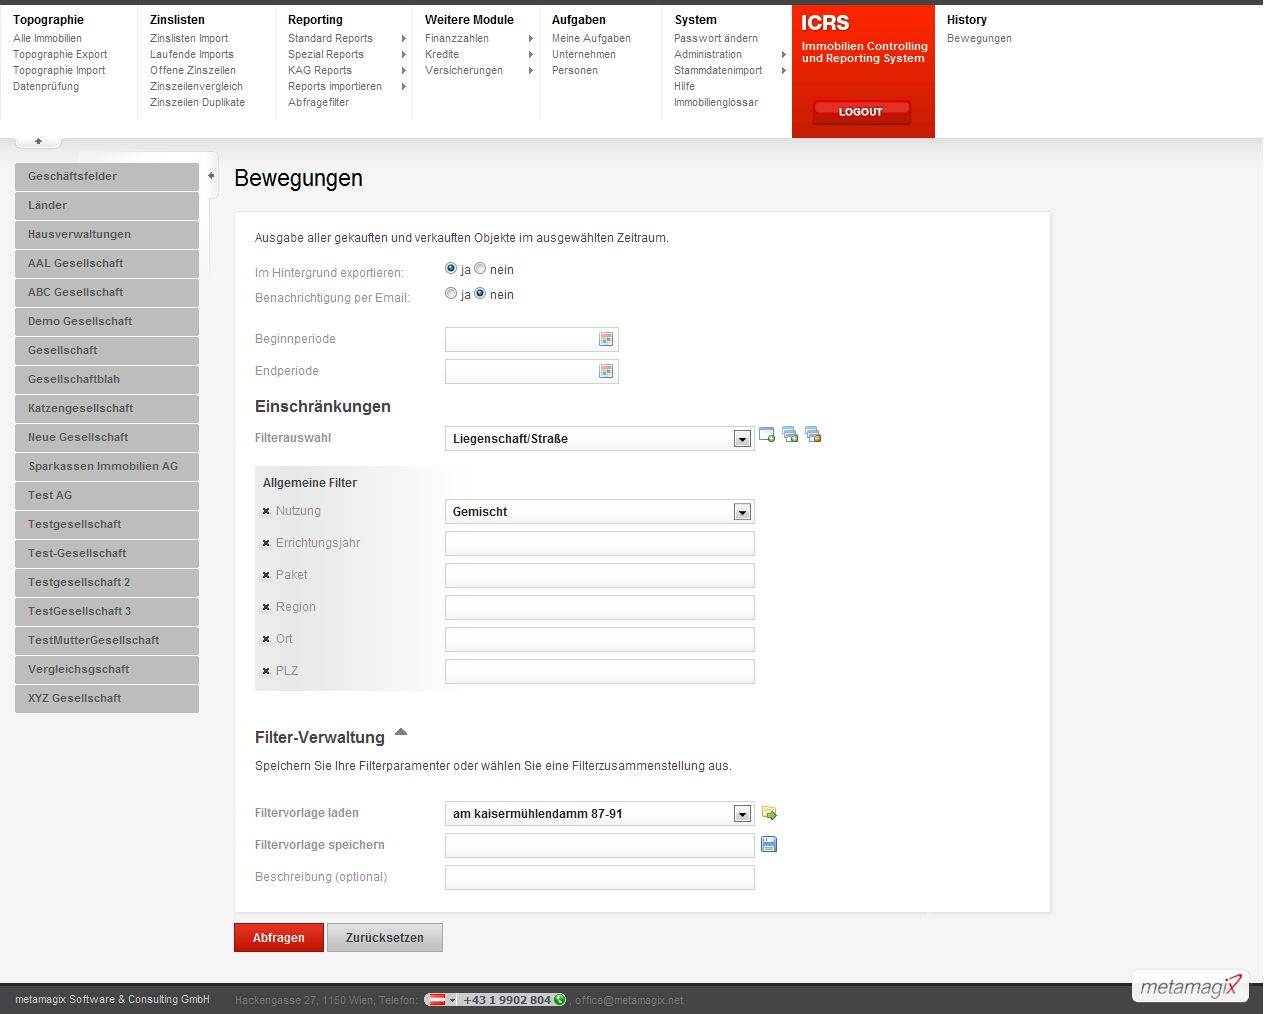This screenshot has width=1280, height=1014.
Task: Save filter template floppy disk icon
Action: click(769, 845)
